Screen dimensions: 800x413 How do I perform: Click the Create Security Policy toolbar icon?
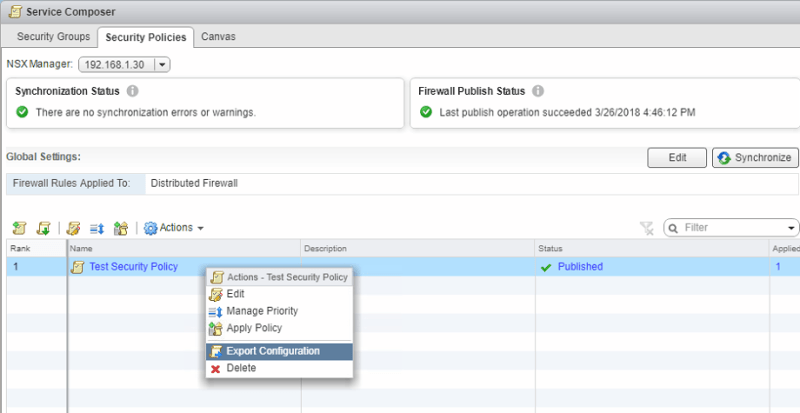[18, 228]
